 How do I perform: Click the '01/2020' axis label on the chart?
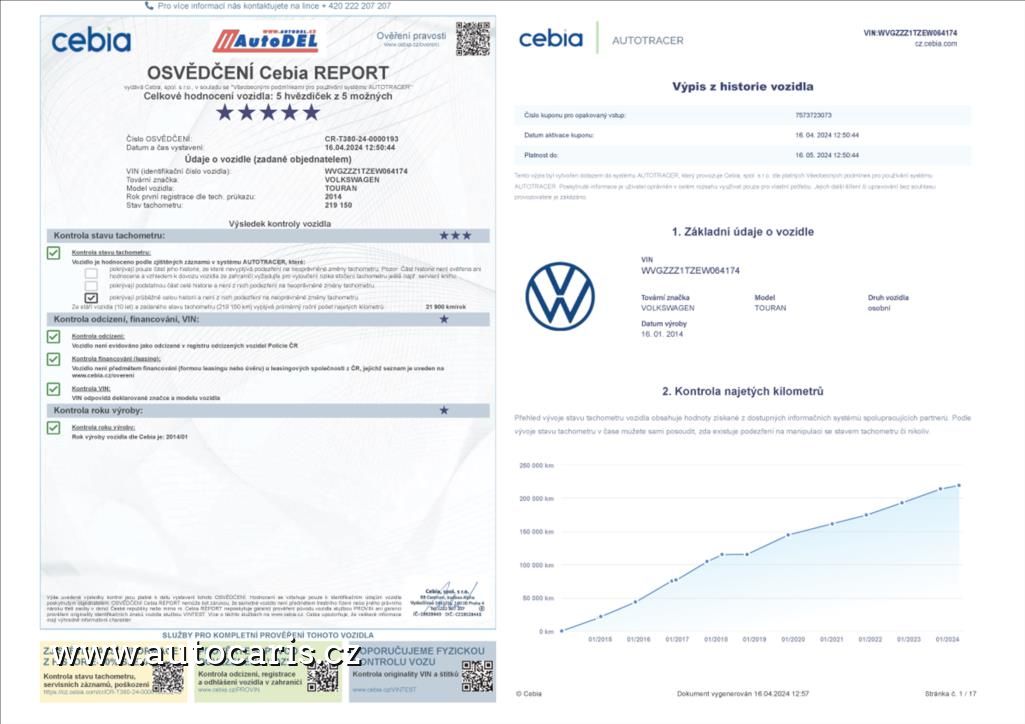[x=793, y=639]
